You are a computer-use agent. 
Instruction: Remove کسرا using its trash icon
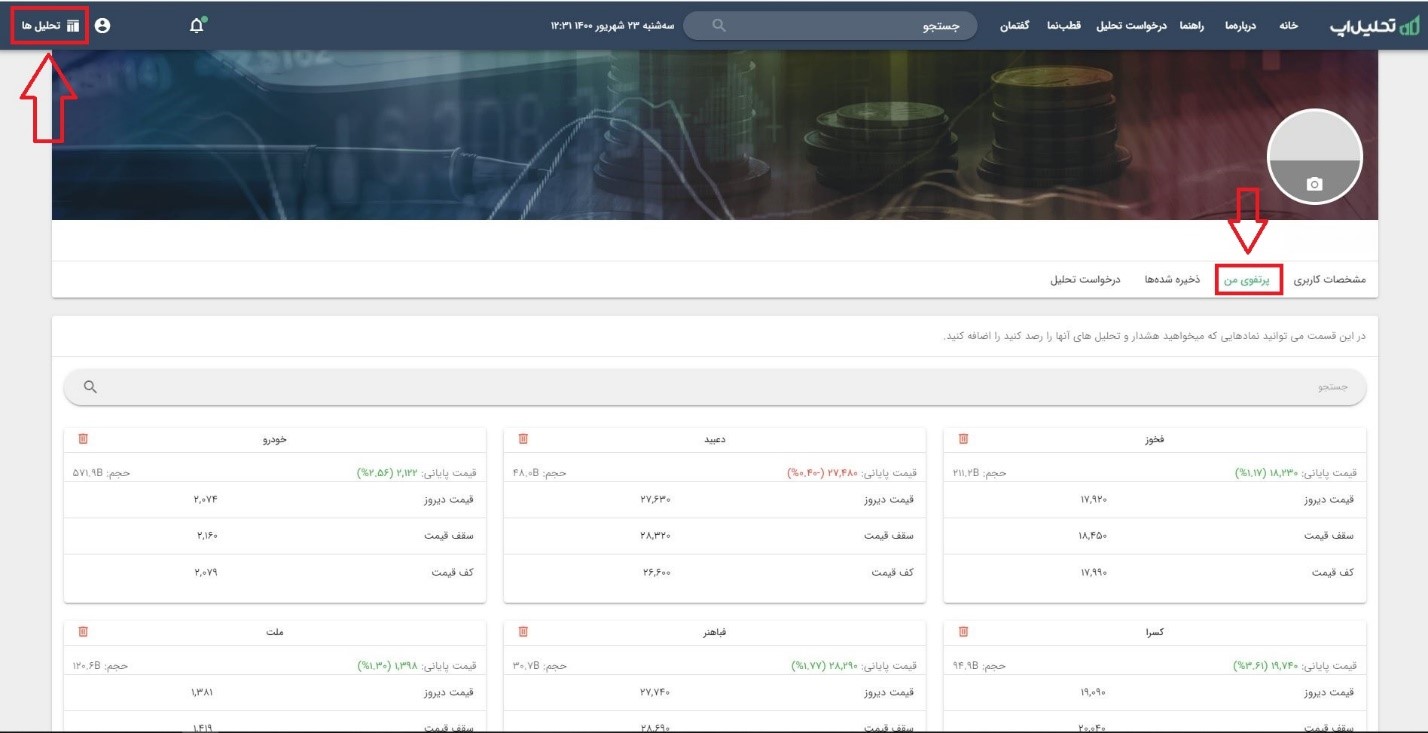click(963, 632)
